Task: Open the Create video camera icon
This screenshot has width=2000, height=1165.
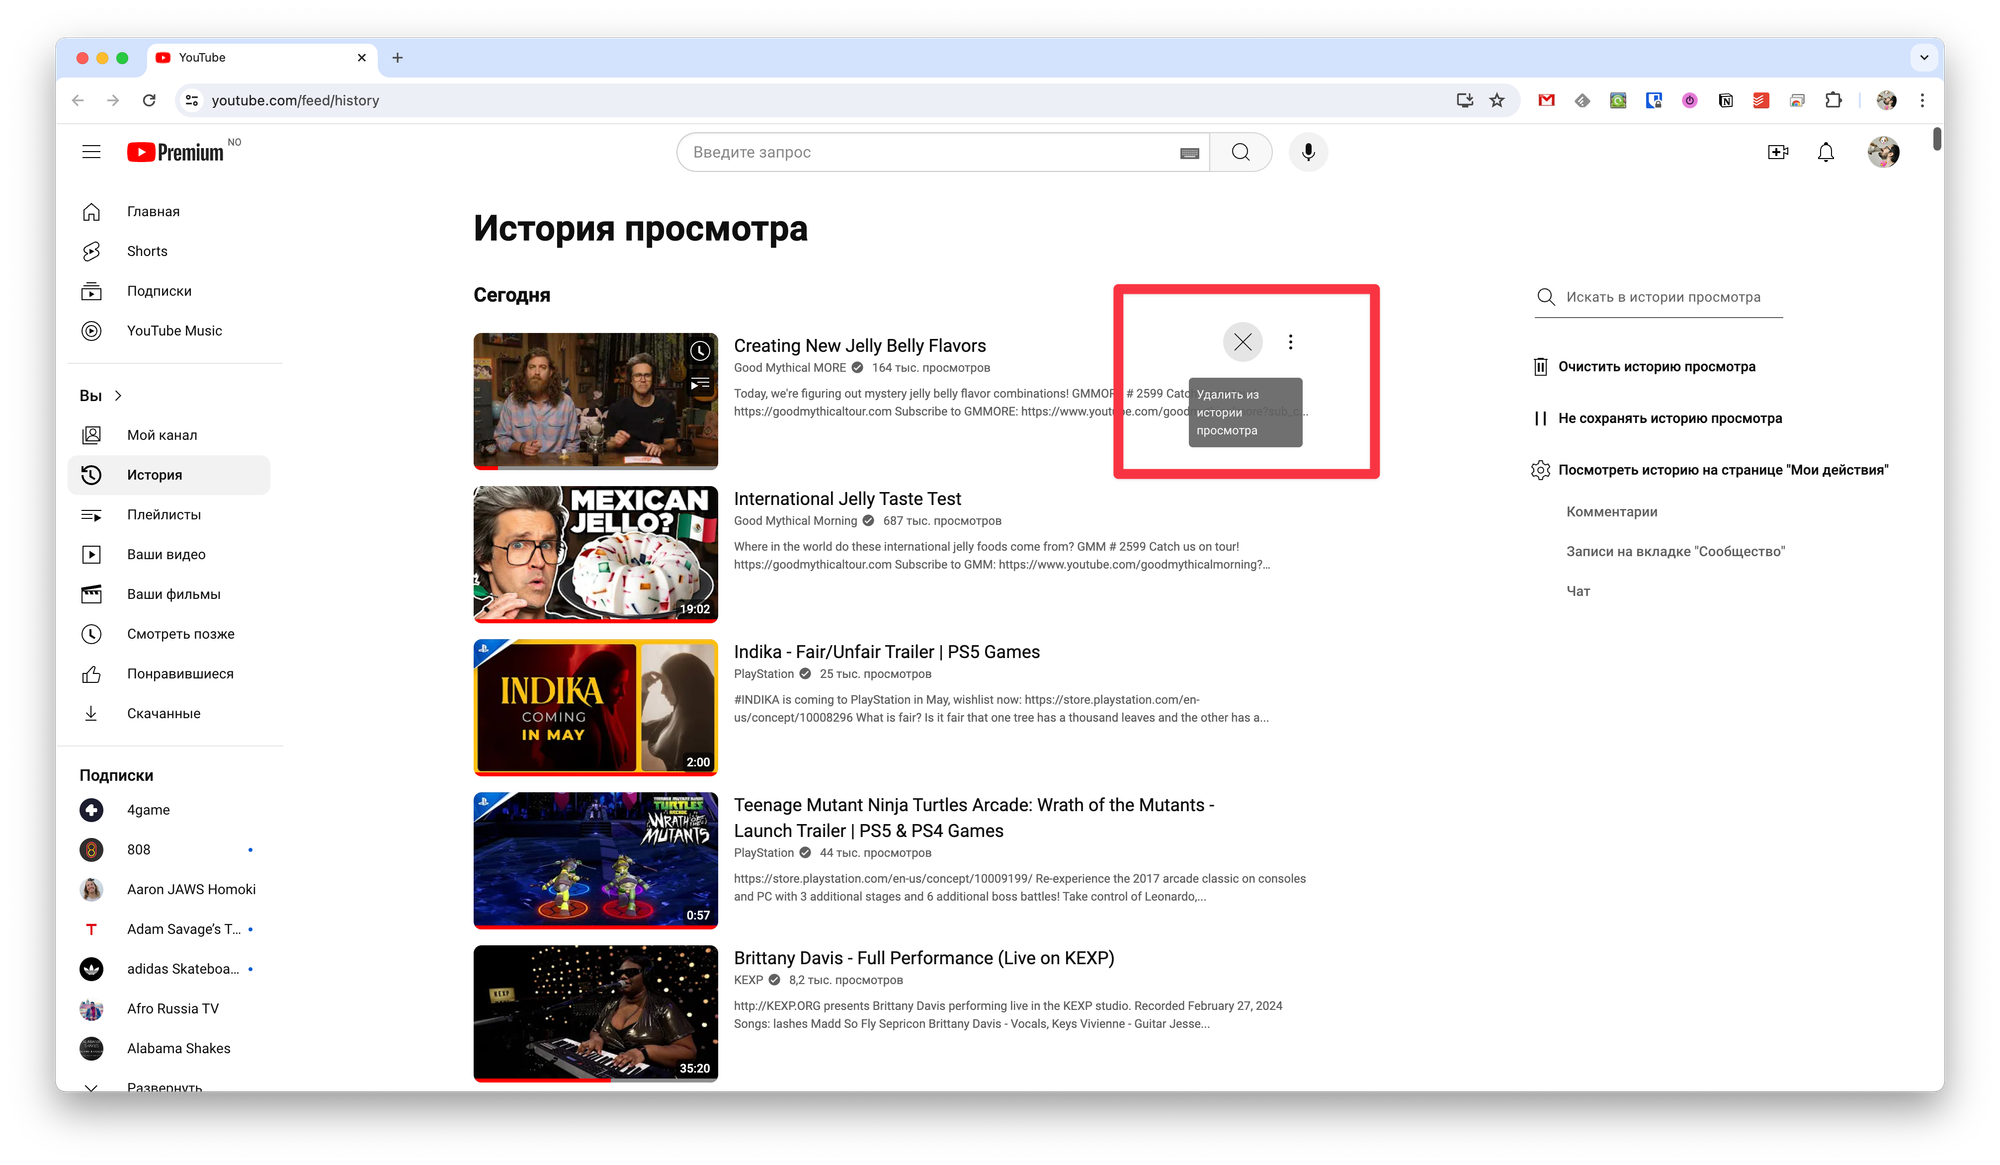Action: tap(1778, 152)
